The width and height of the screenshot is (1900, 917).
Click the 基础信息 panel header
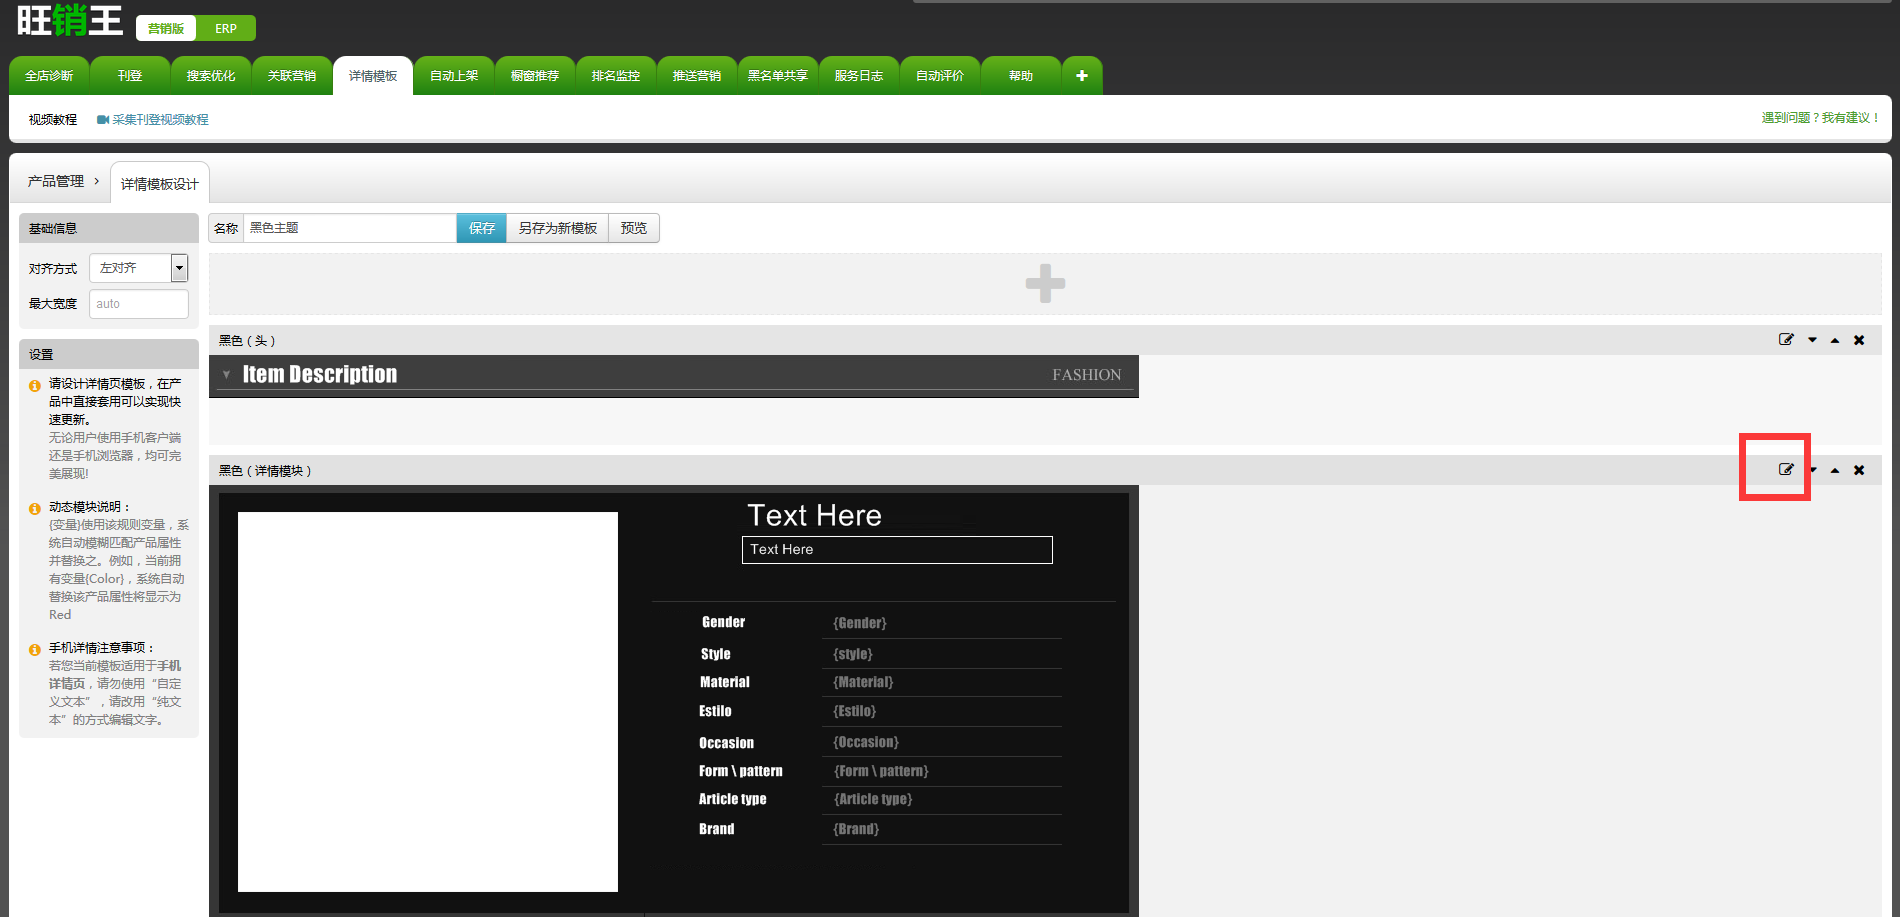(x=109, y=228)
